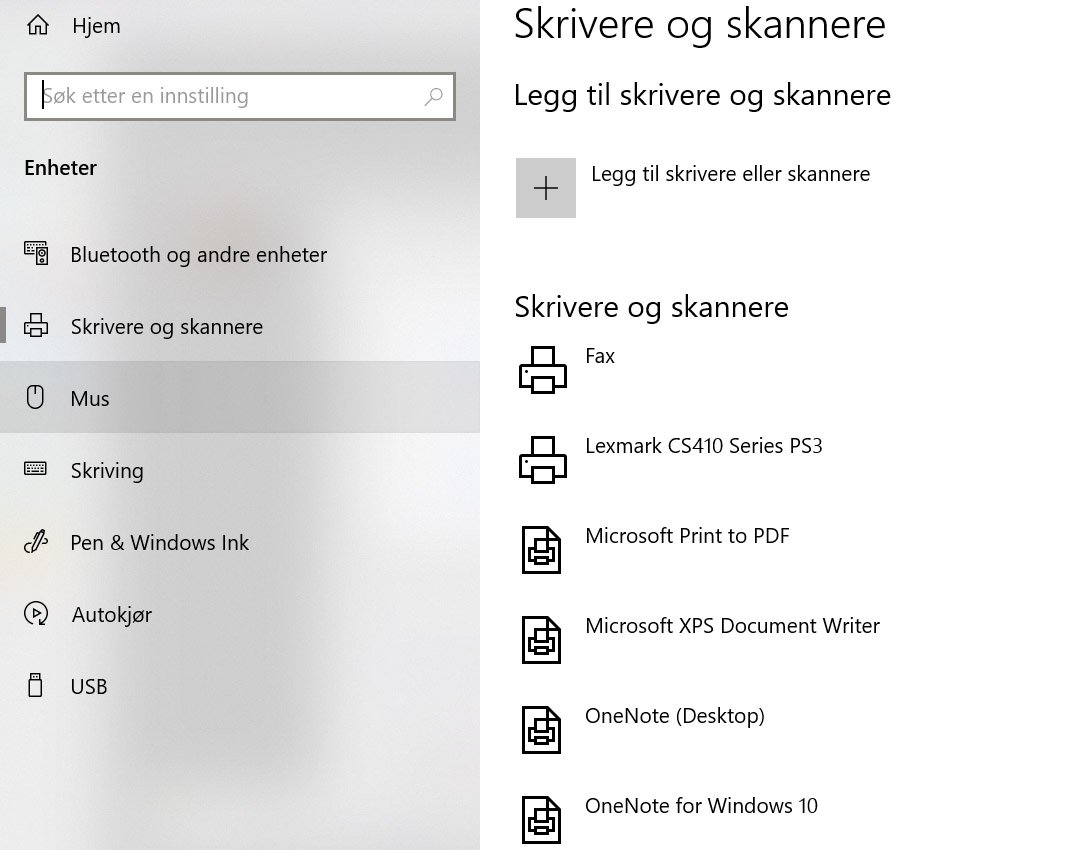Click the plus button to add a printer
1084x850 pixels.
[x=545, y=188]
